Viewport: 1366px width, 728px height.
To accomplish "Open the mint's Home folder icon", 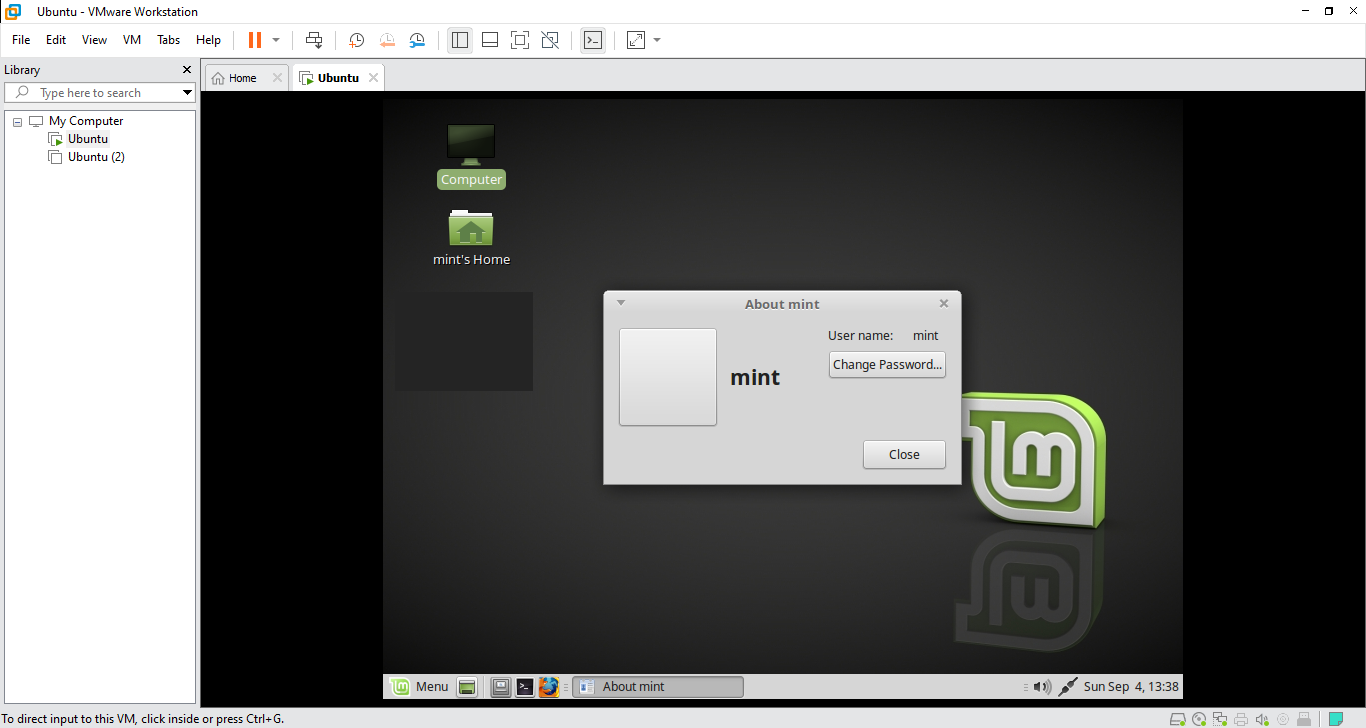I will point(471,238).
